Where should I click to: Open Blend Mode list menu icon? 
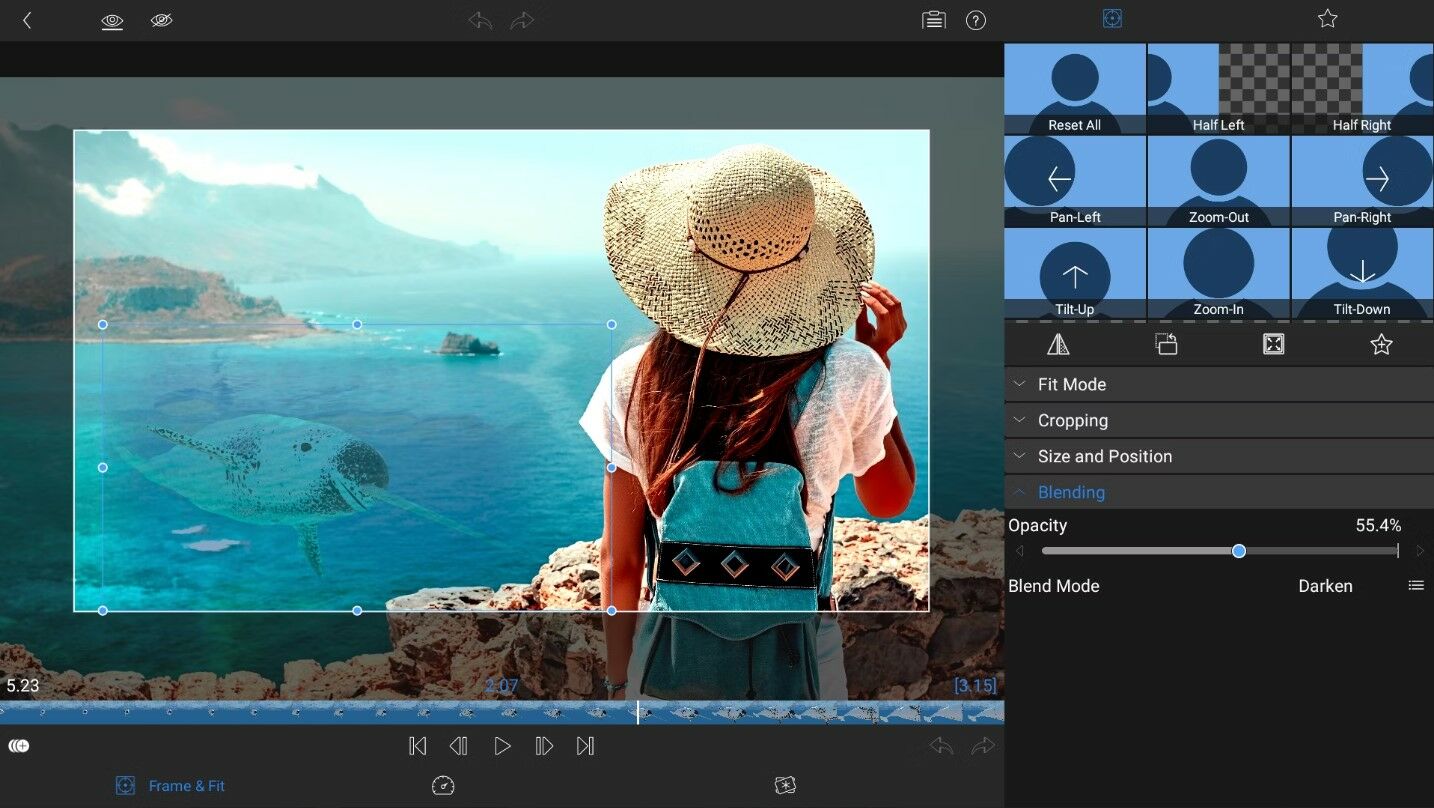click(1416, 586)
